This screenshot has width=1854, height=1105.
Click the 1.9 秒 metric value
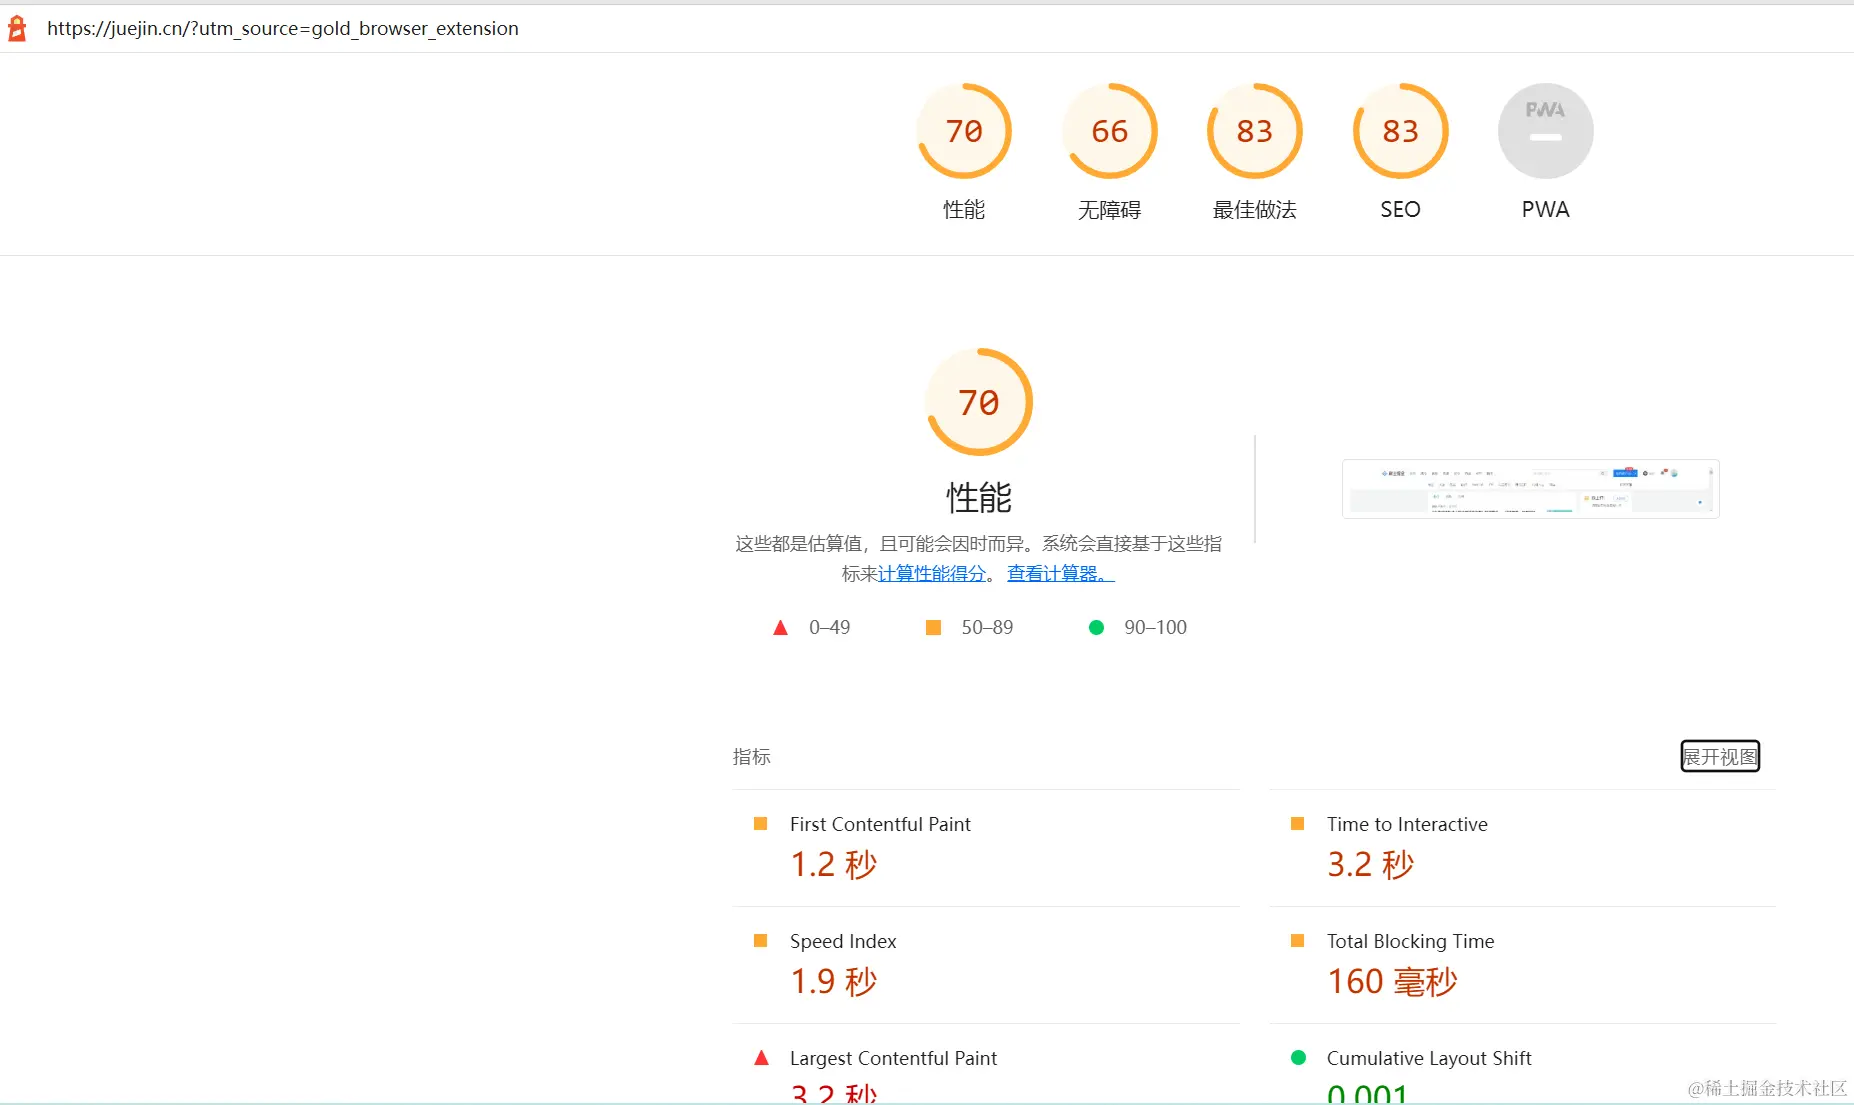click(x=833, y=982)
